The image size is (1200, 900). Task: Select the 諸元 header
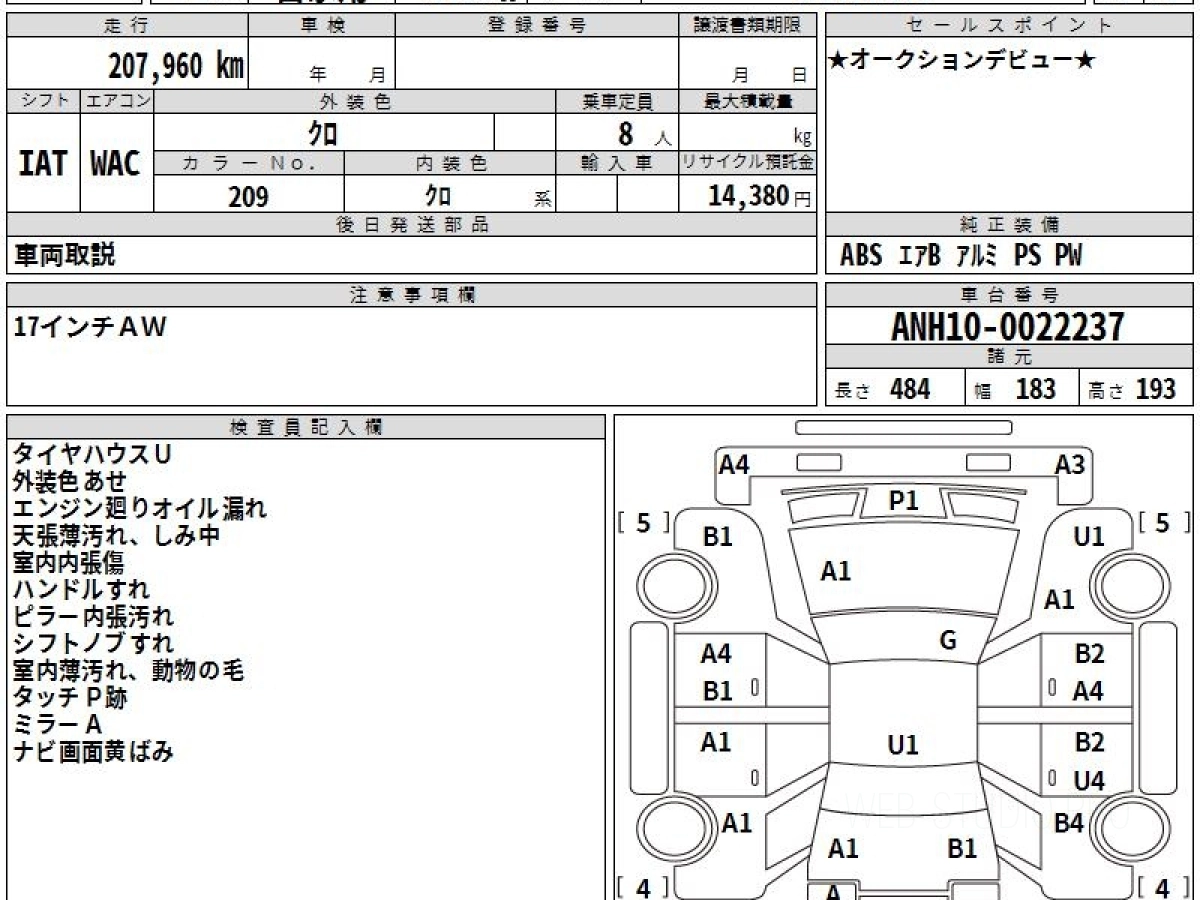point(1010,357)
